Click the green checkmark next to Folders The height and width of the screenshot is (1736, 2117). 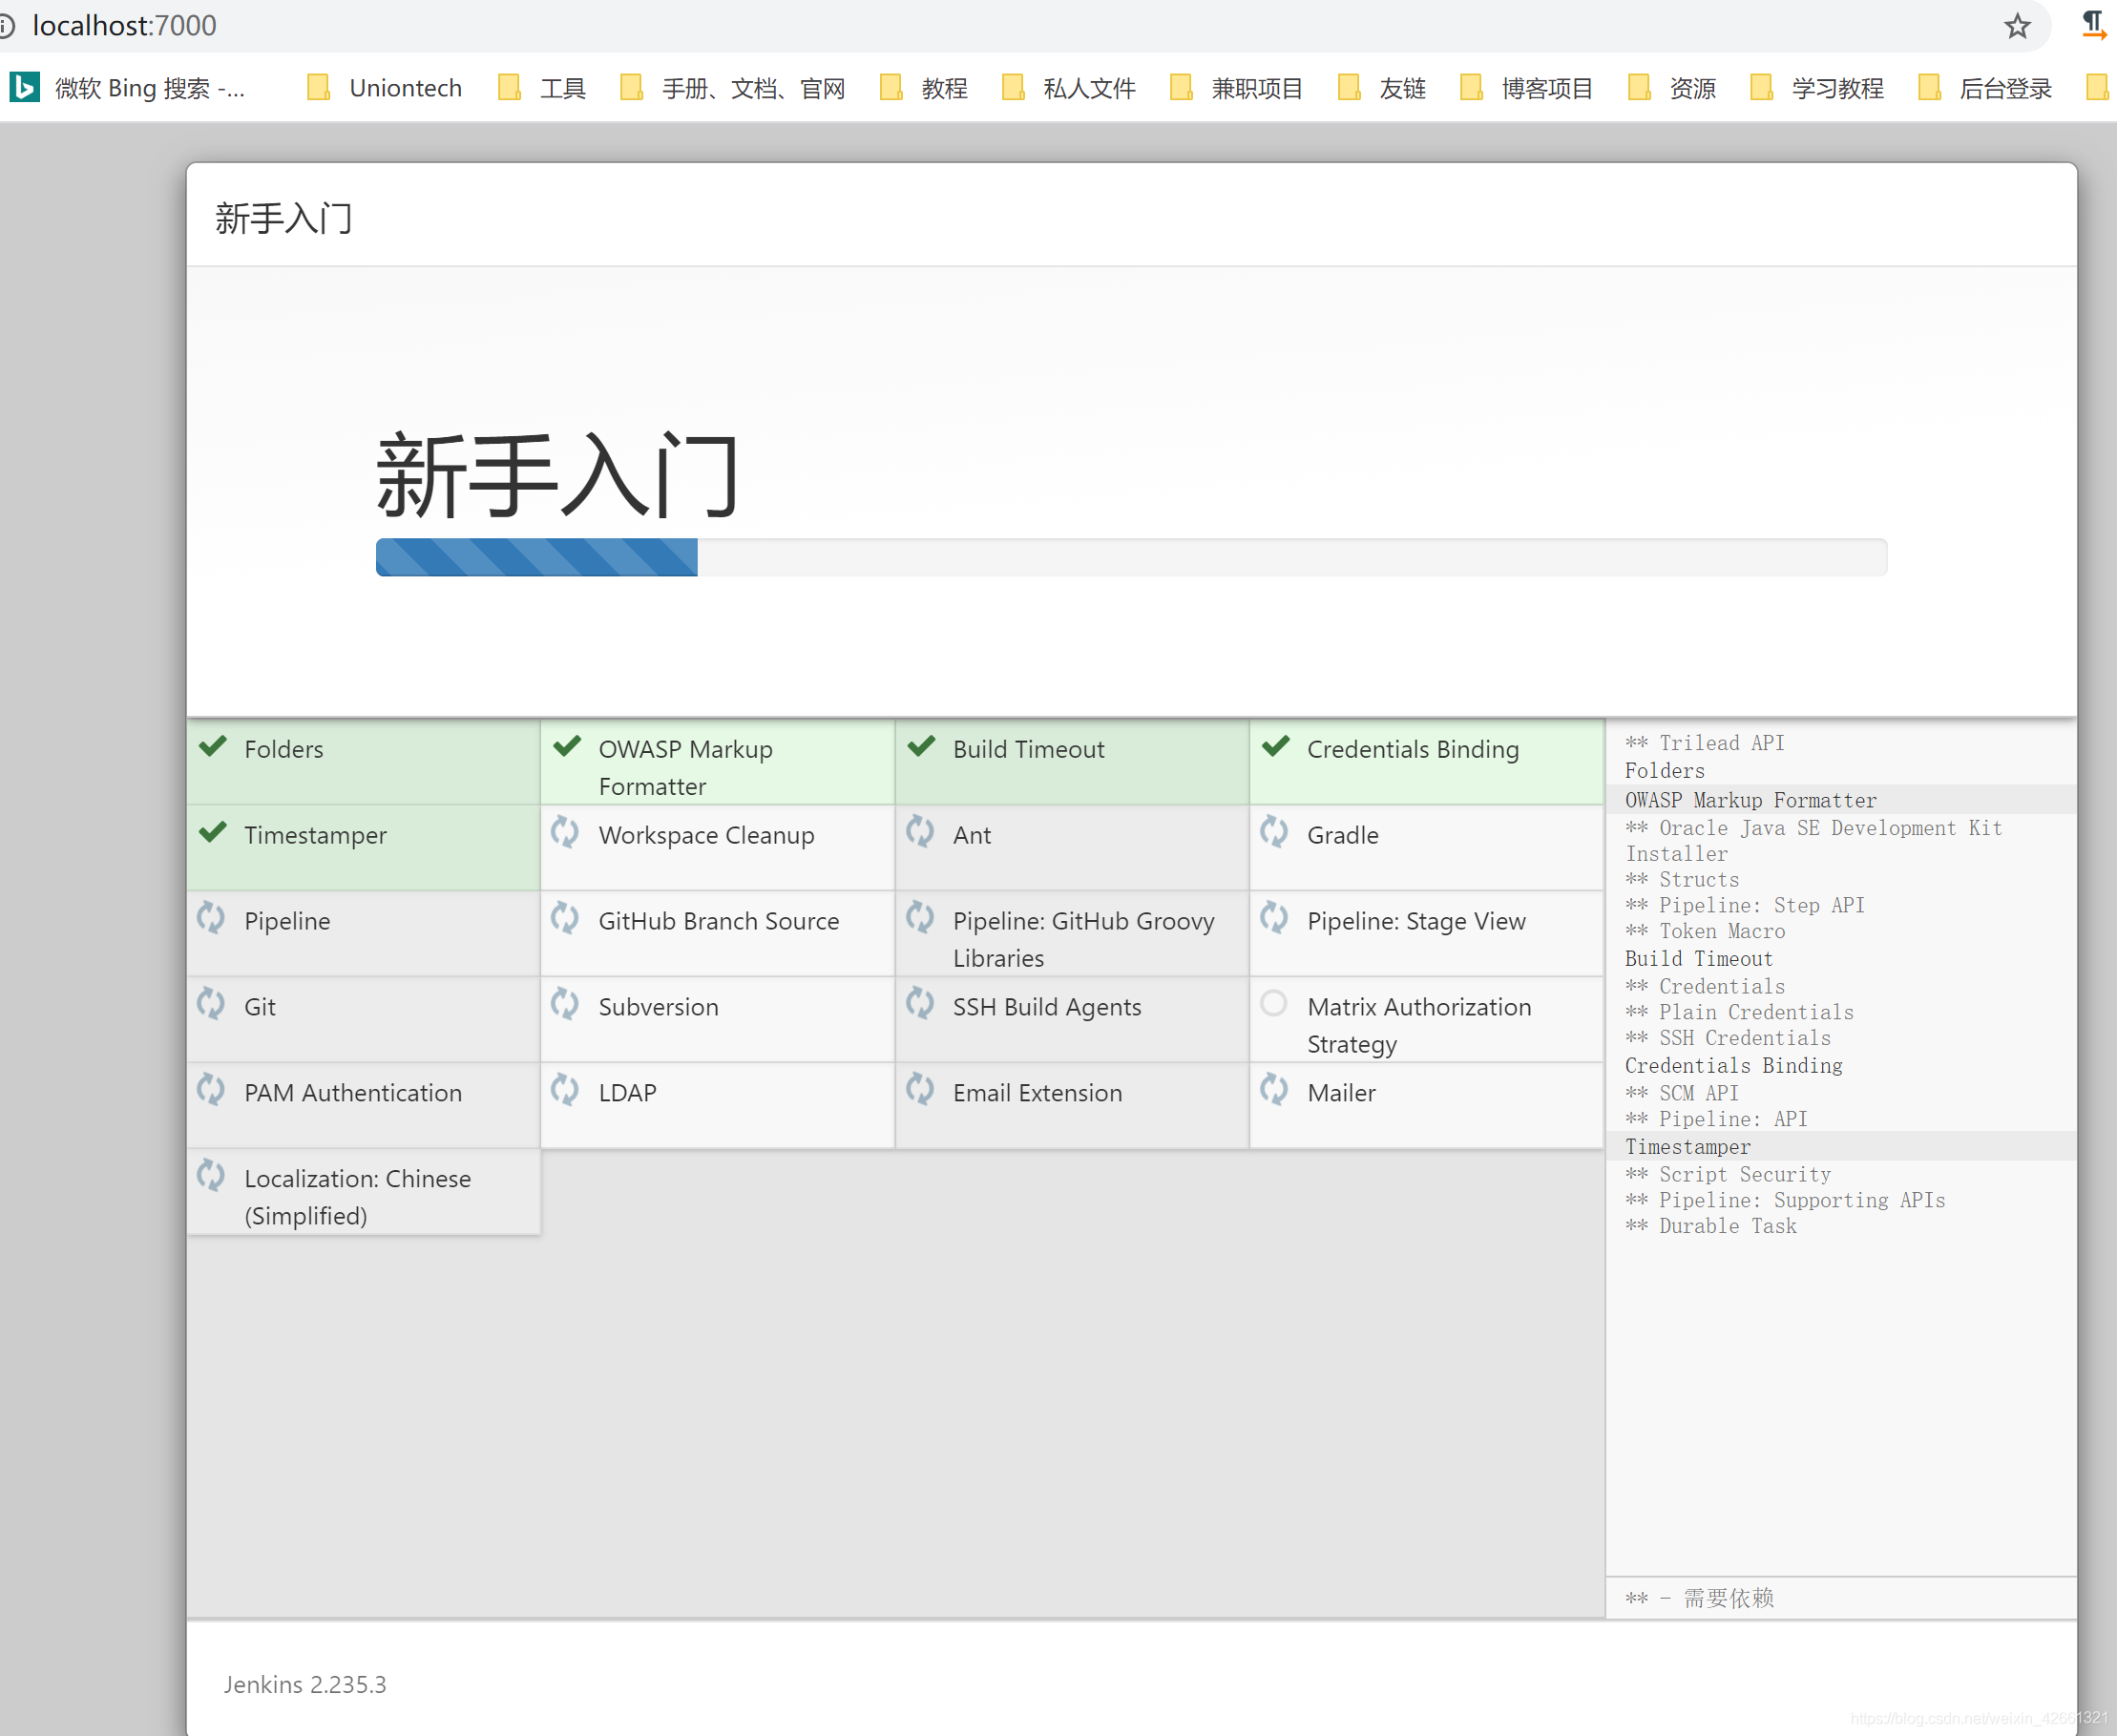pyautogui.click(x=212, y=746)
